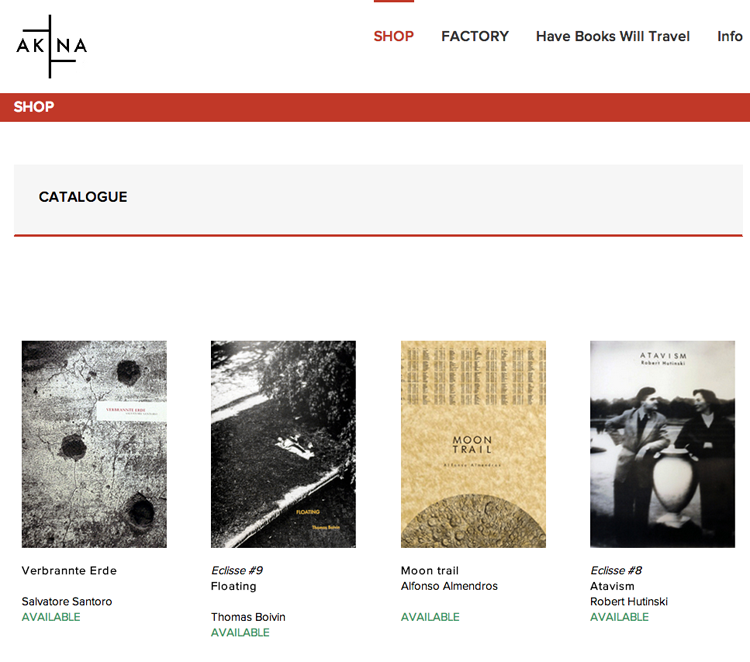Open Floating book cover thumbnail
Screen dimensions: 750x662
[x=283, y=444]
